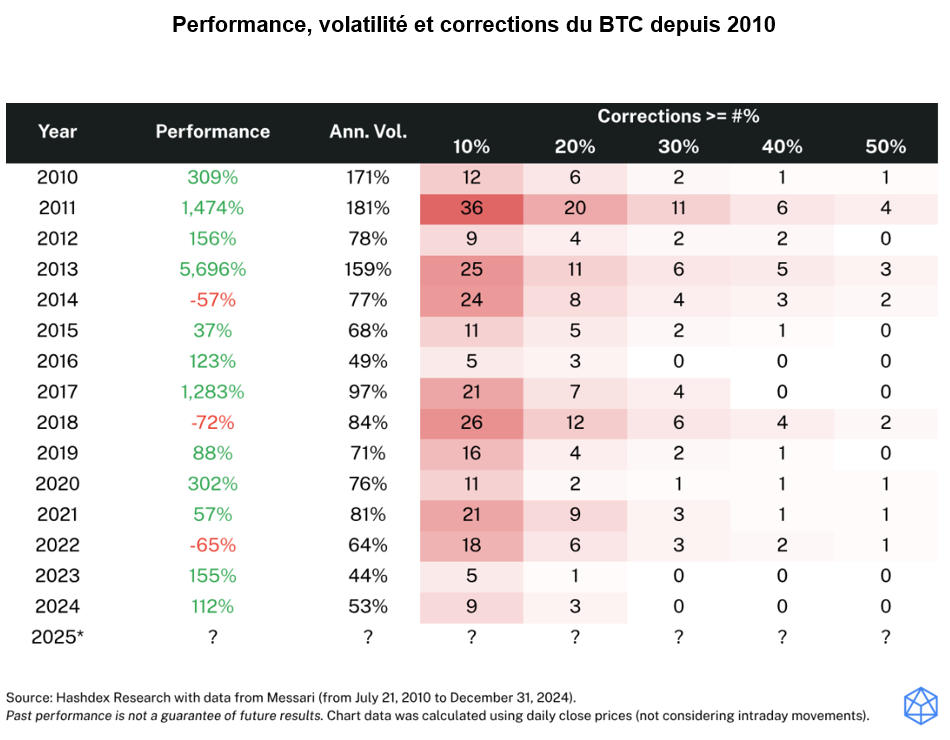Click the "Source: Hashdex Research" footnote line
The height and width of the screenshot is (740, 950).
pyautogui.click(x=291, y=696)
